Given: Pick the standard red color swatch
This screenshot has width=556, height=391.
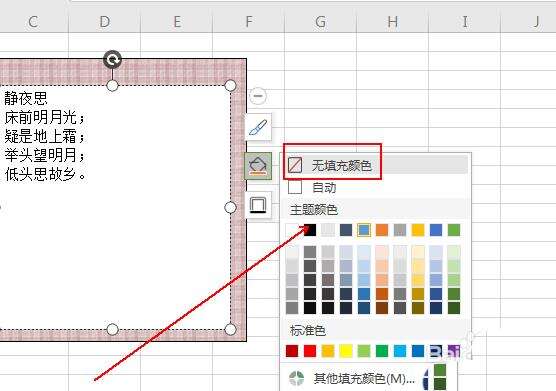Looking at the screenshot, I should click(x=310, y=351).
